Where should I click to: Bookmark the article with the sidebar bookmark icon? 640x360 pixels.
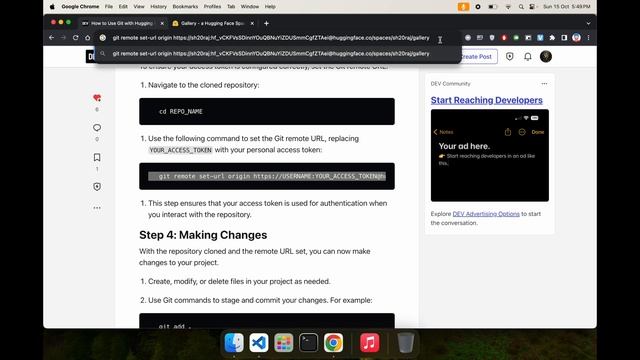pos(97,157)
